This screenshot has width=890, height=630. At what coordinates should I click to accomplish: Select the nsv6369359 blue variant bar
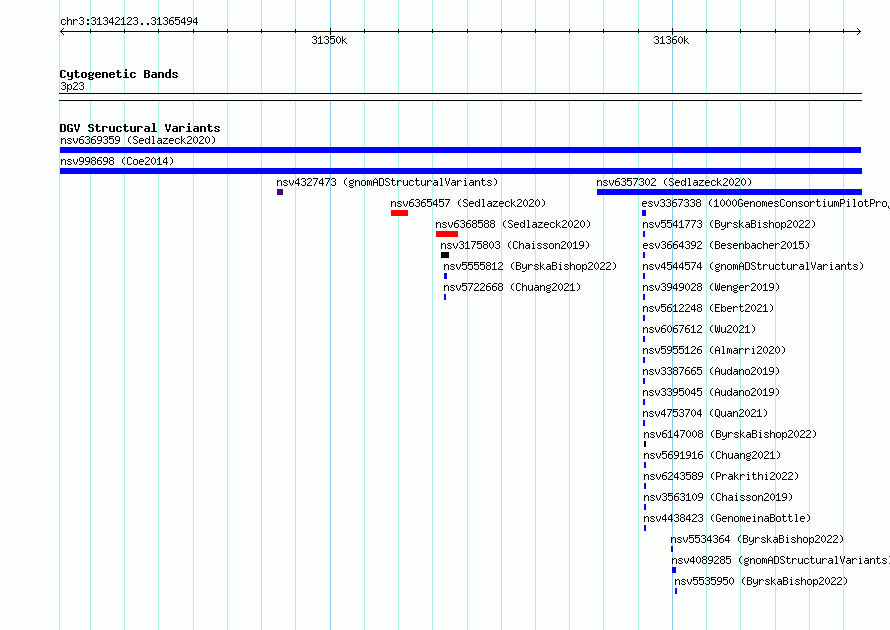(x=460, y=150)
